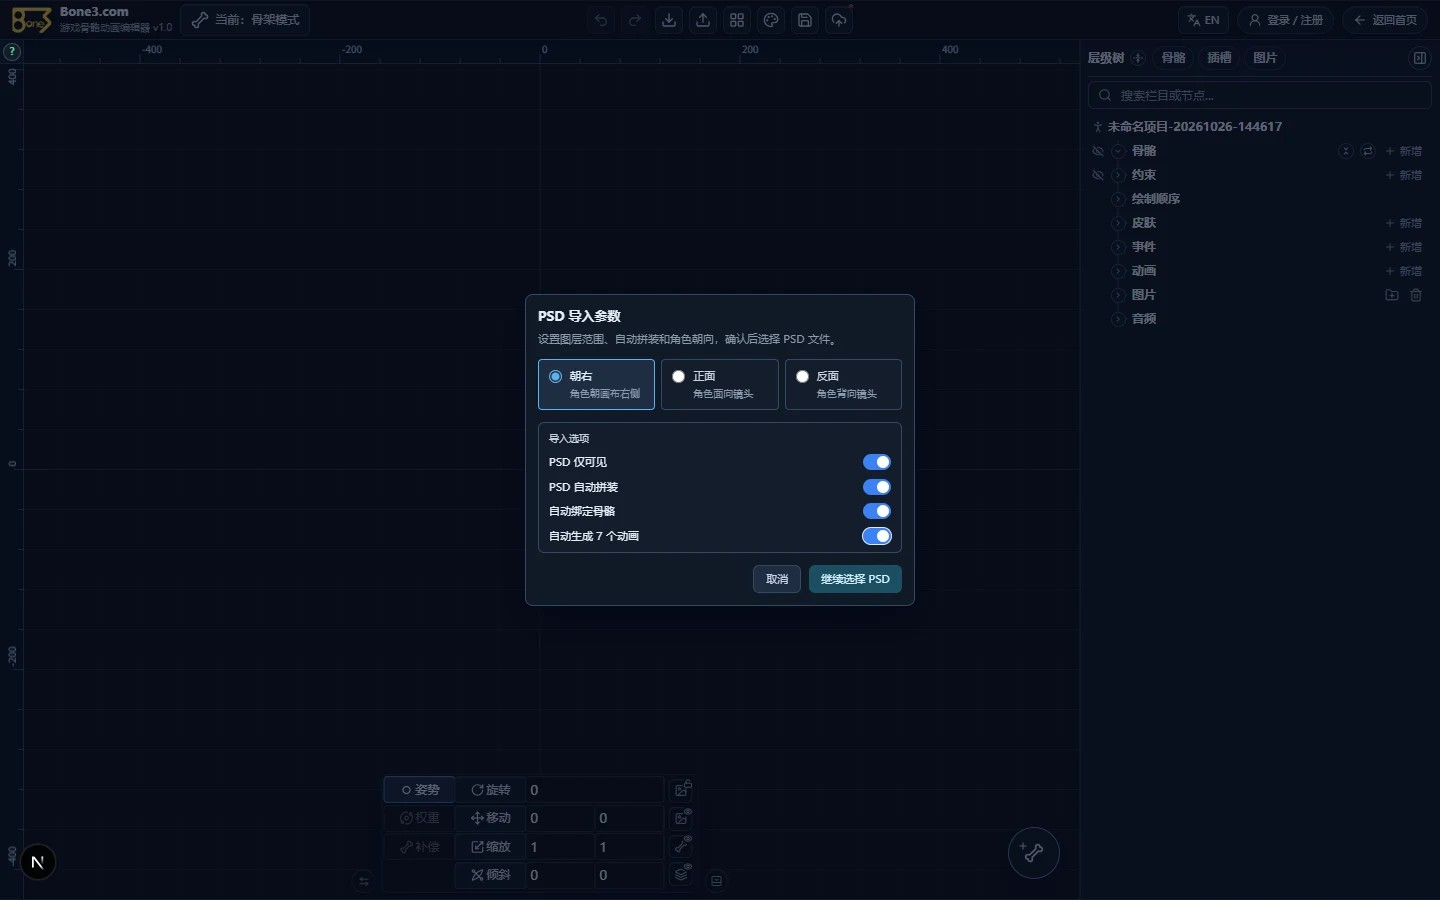Click the help question mark icon
The image size is (1440, 900).
point(12,51)
